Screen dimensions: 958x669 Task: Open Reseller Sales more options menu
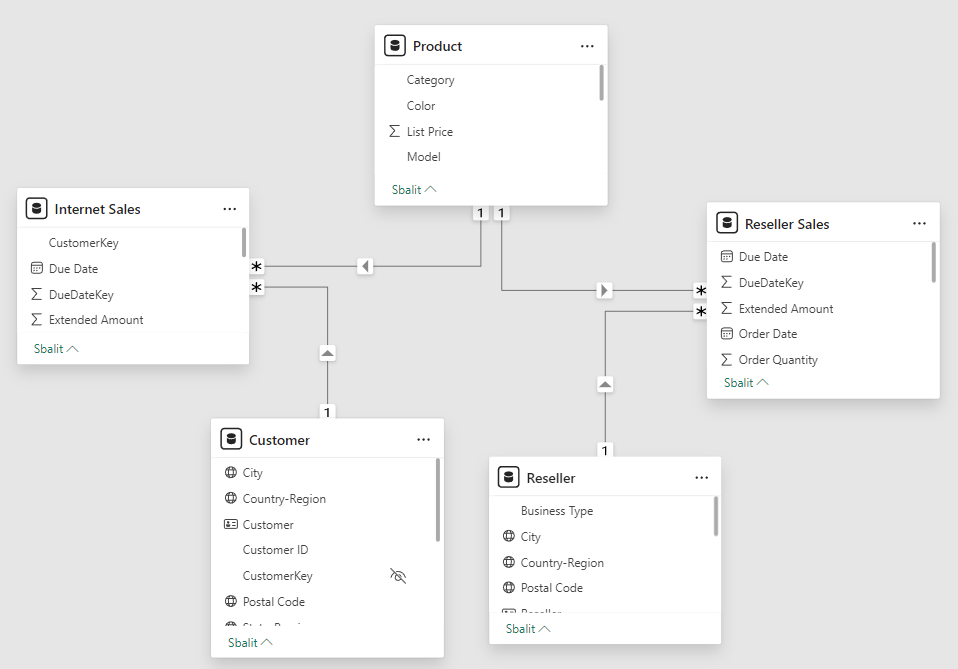919,224
